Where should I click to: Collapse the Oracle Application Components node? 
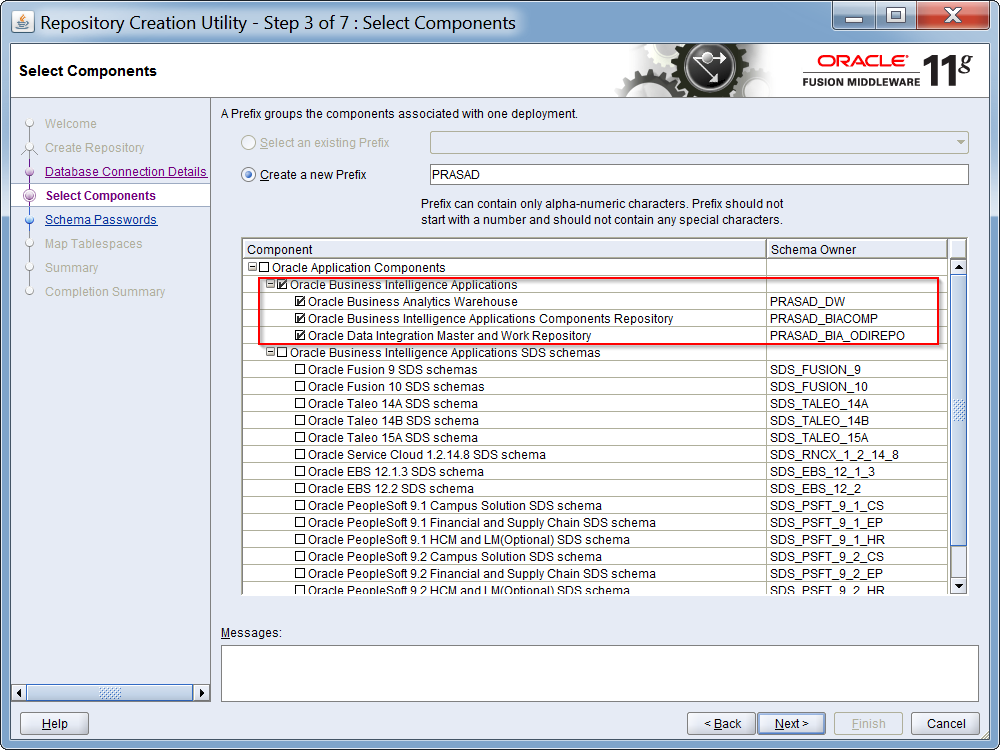pos(252,267)
